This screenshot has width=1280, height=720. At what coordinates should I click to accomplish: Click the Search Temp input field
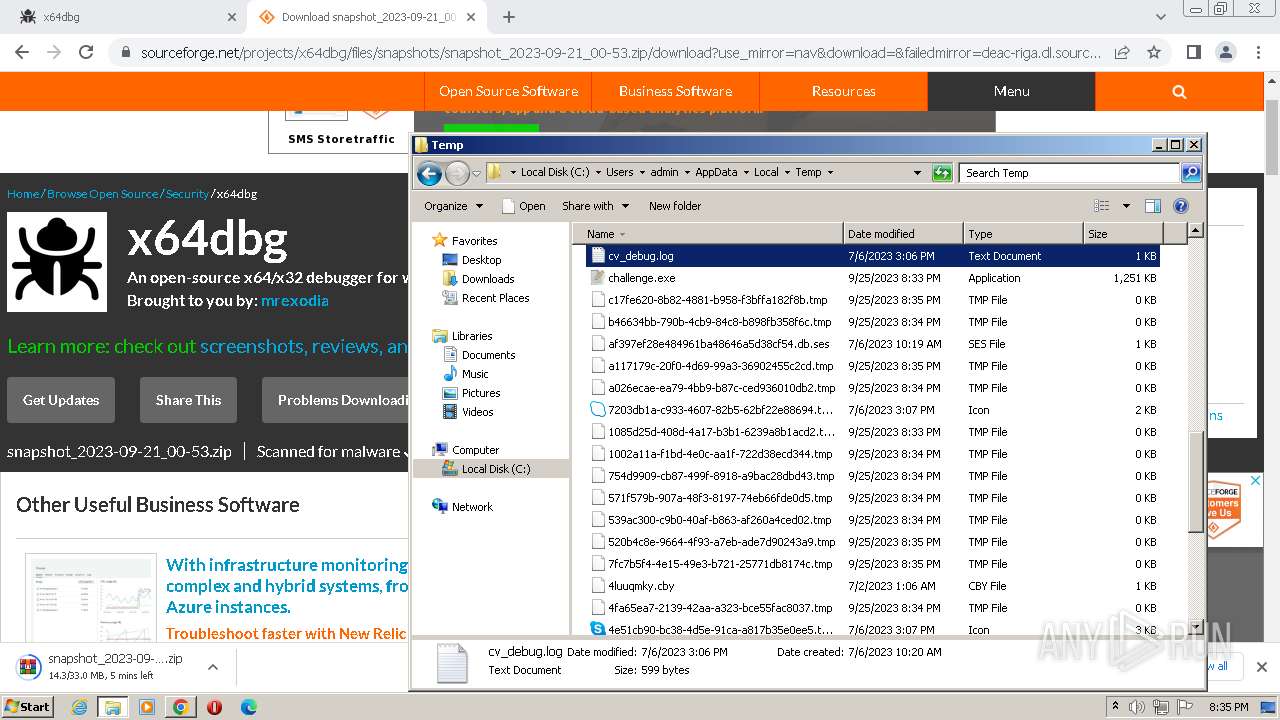[x=1069, y=173]
